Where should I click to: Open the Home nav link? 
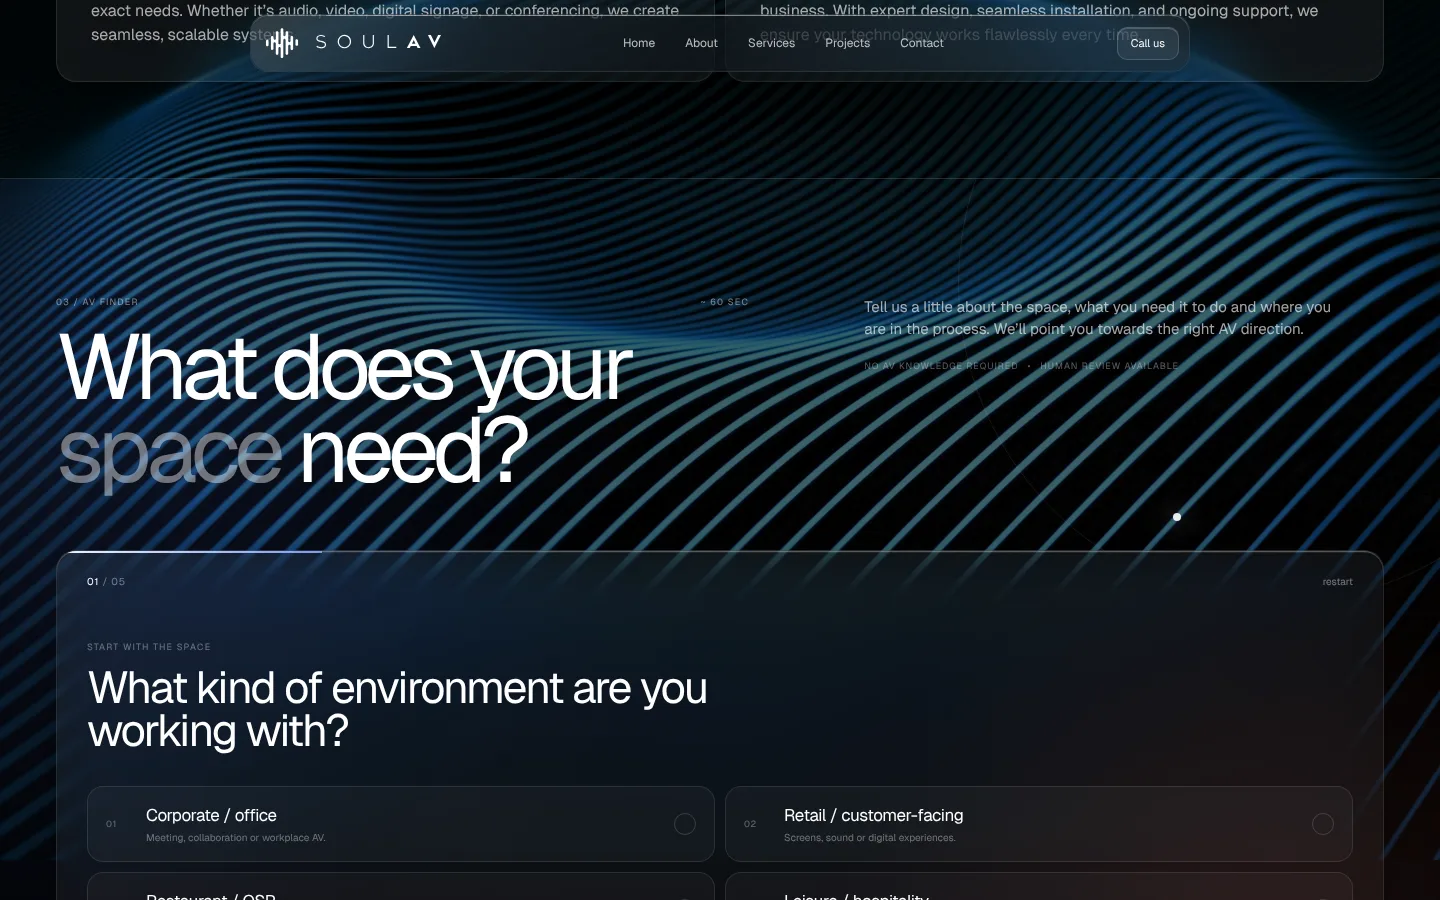639,43
